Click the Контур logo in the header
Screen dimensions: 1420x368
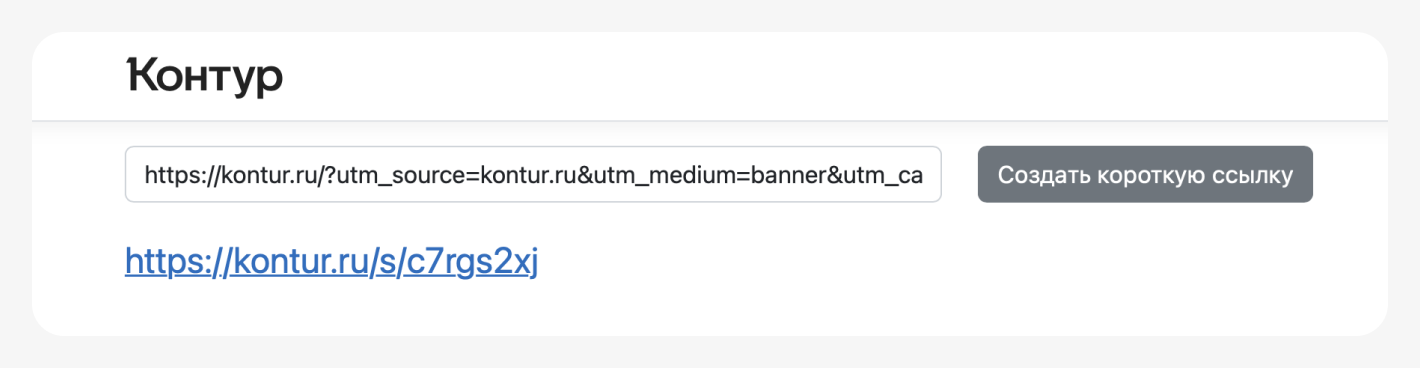coord(205,77)
